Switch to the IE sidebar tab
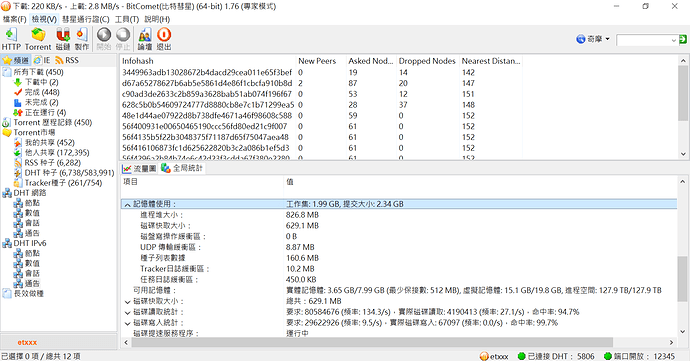 [42, 60]
